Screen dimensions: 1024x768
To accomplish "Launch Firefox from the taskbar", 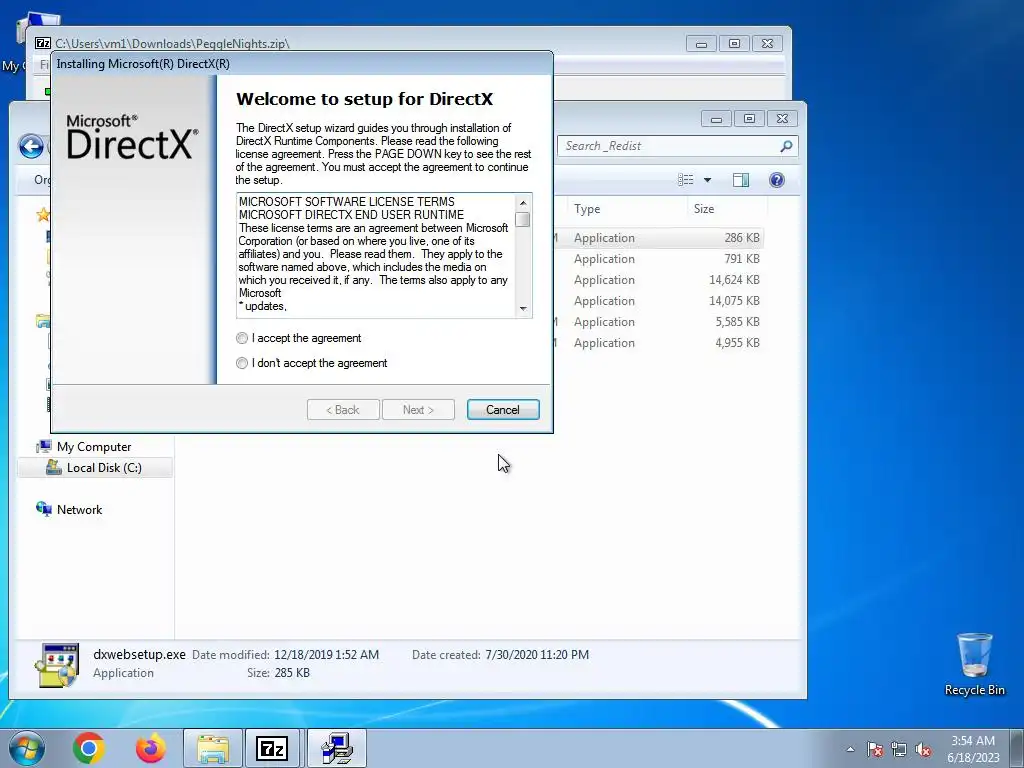I will point(151,748).
